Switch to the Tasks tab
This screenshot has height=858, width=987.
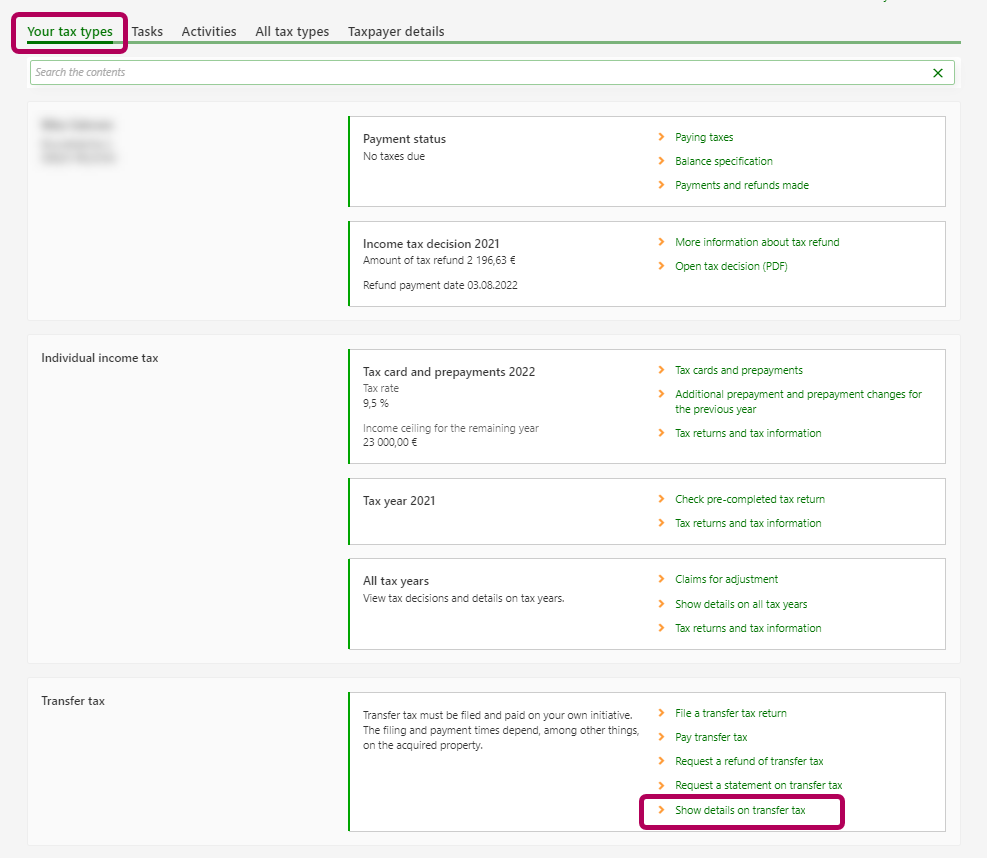(x=147, y=32)
